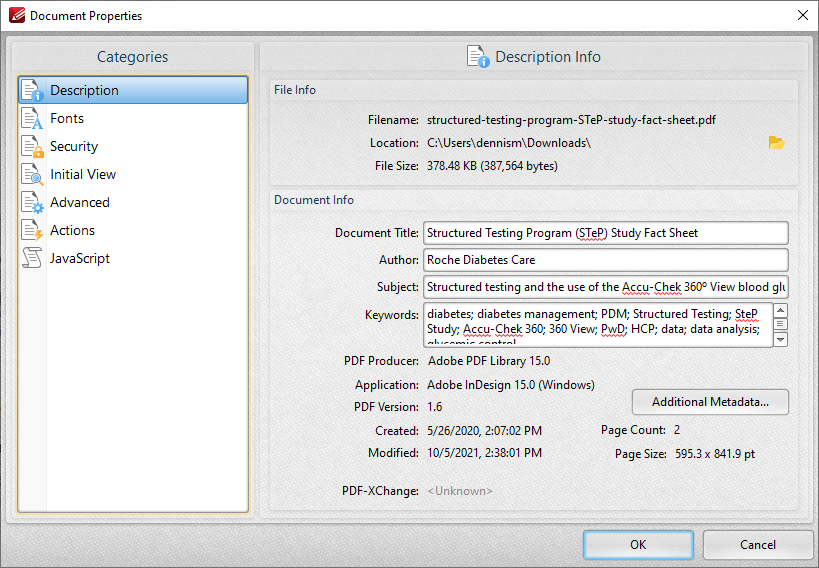Viewport: 819px width, 568px height.
Task: Click the Fonts category icon
Action: click(32, 118)
